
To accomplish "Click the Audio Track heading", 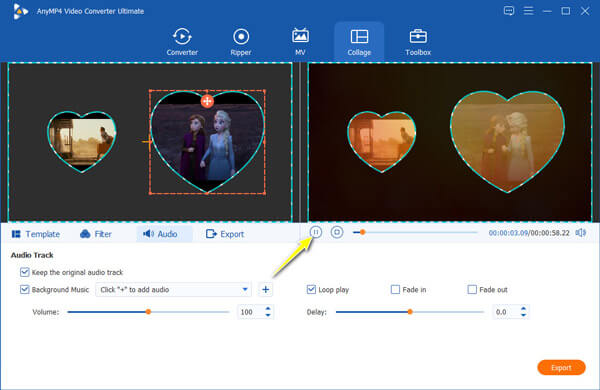I will point(32,255).
